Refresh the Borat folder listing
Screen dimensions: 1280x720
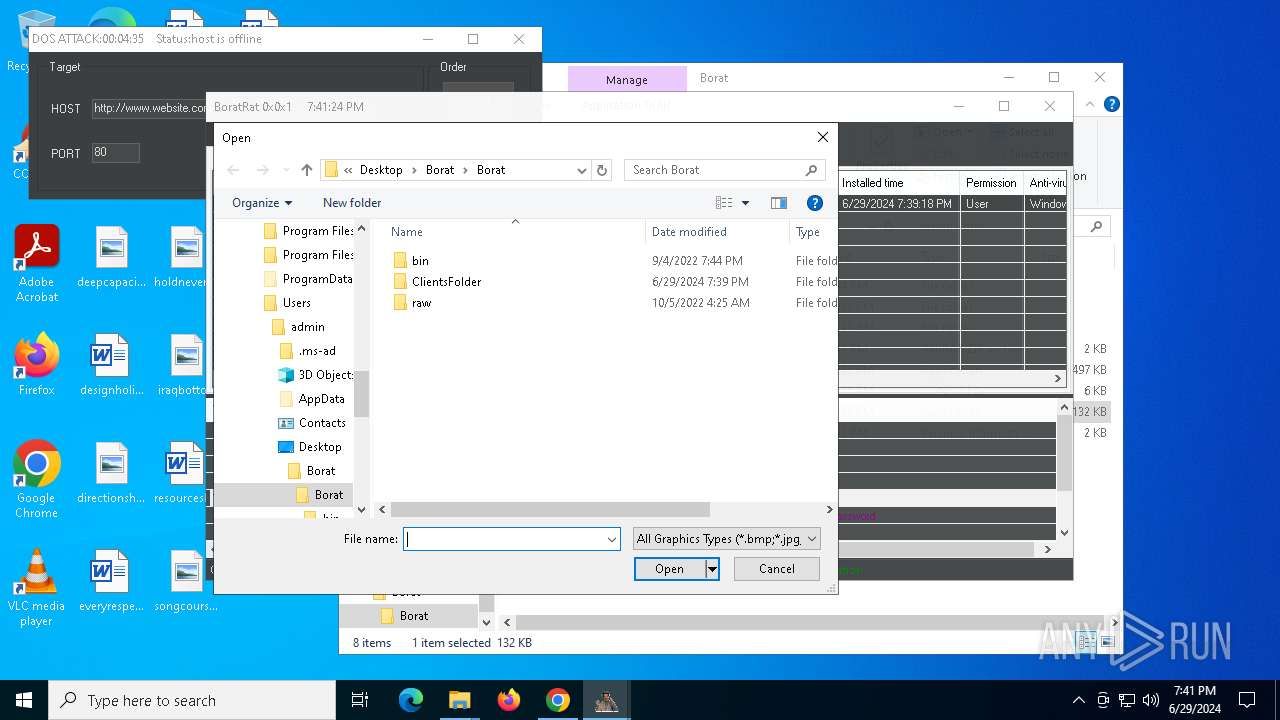tap(602, 170)
